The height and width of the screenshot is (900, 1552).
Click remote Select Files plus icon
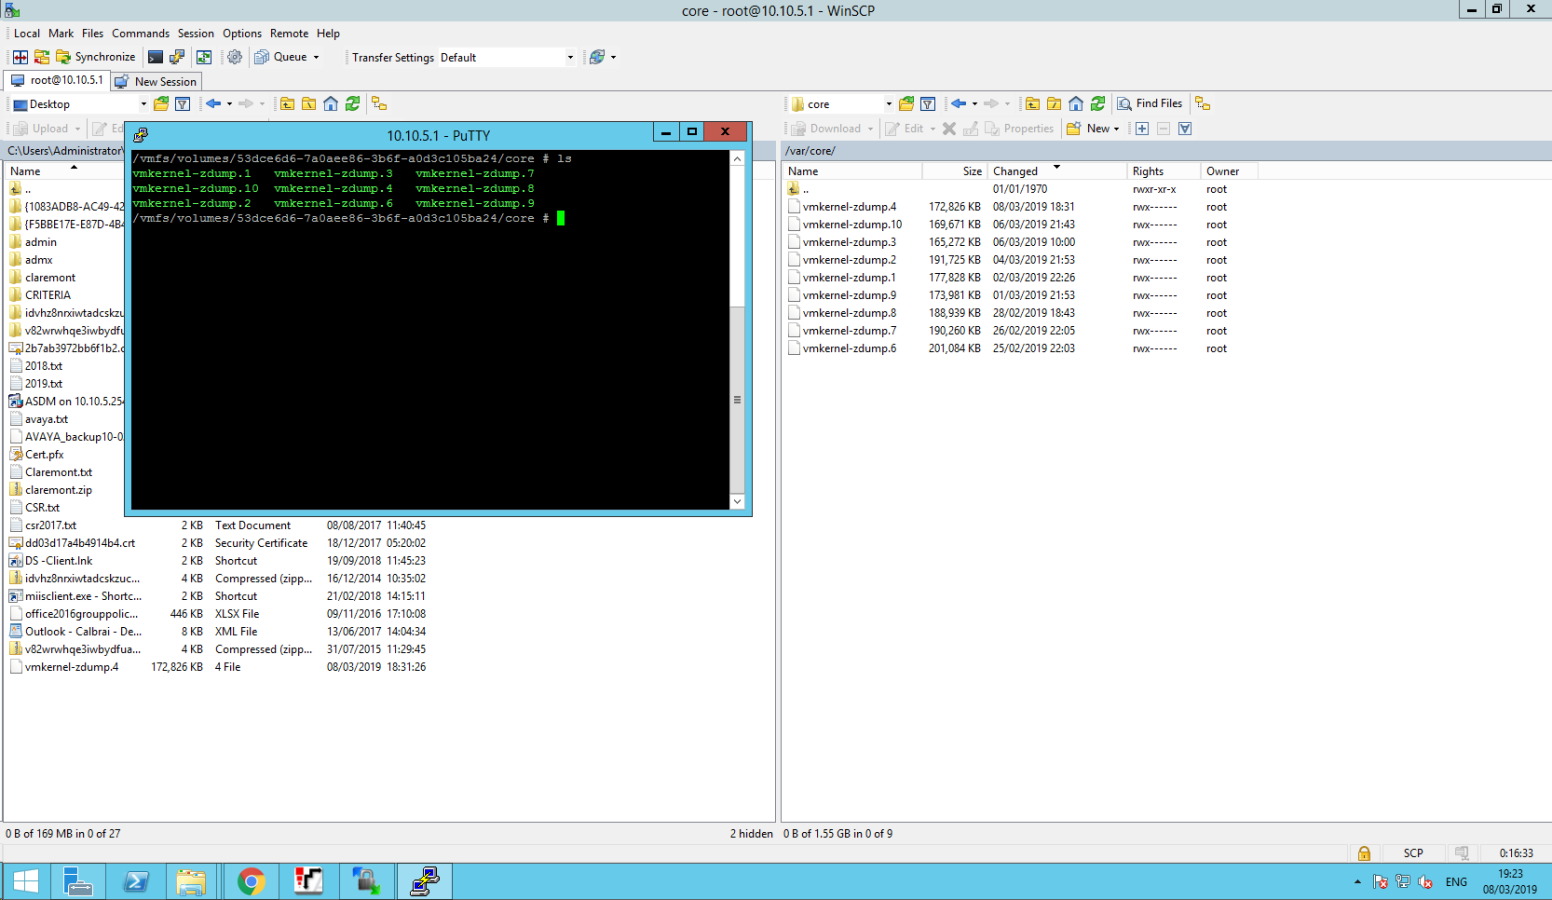pos(1142,129)
